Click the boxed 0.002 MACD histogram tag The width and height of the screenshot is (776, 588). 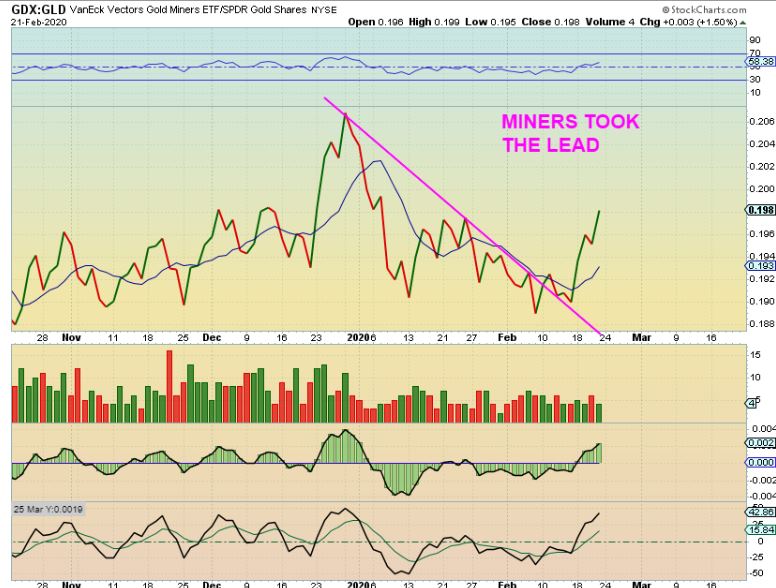tap(761, 442)
